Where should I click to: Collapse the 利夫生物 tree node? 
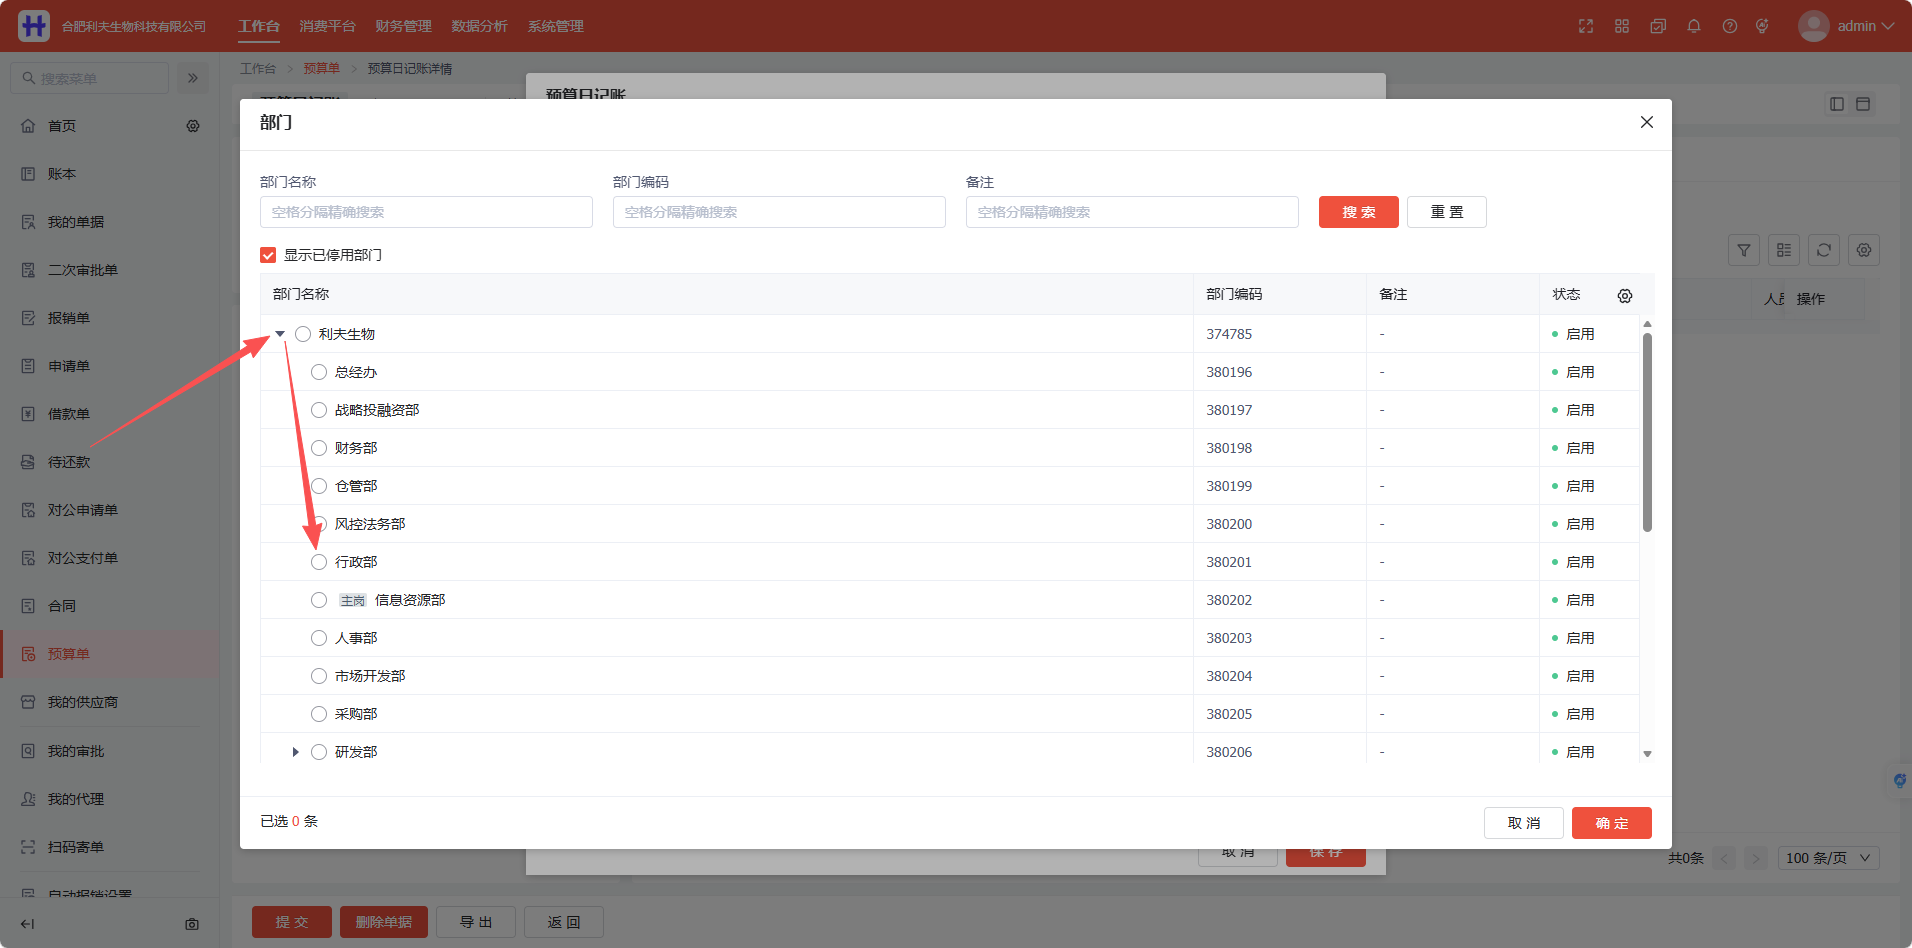(280, 334)
